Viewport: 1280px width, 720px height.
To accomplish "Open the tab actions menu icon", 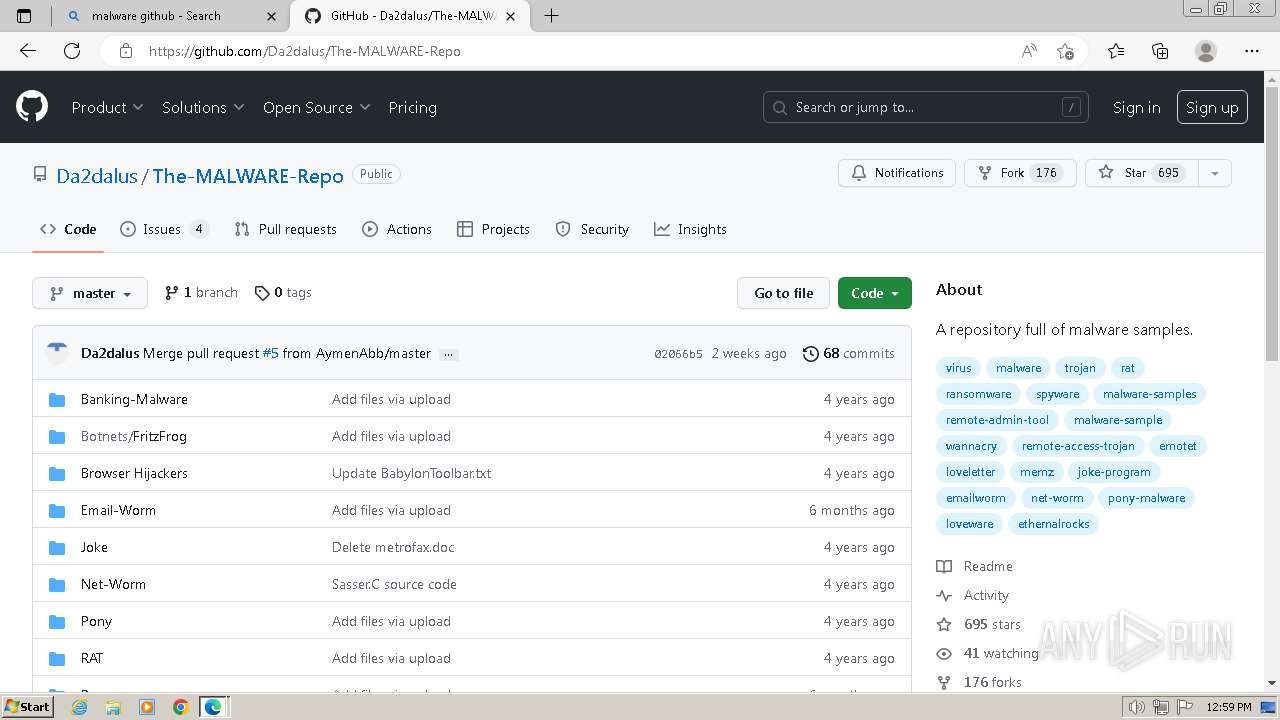I will tap(24, 15).
